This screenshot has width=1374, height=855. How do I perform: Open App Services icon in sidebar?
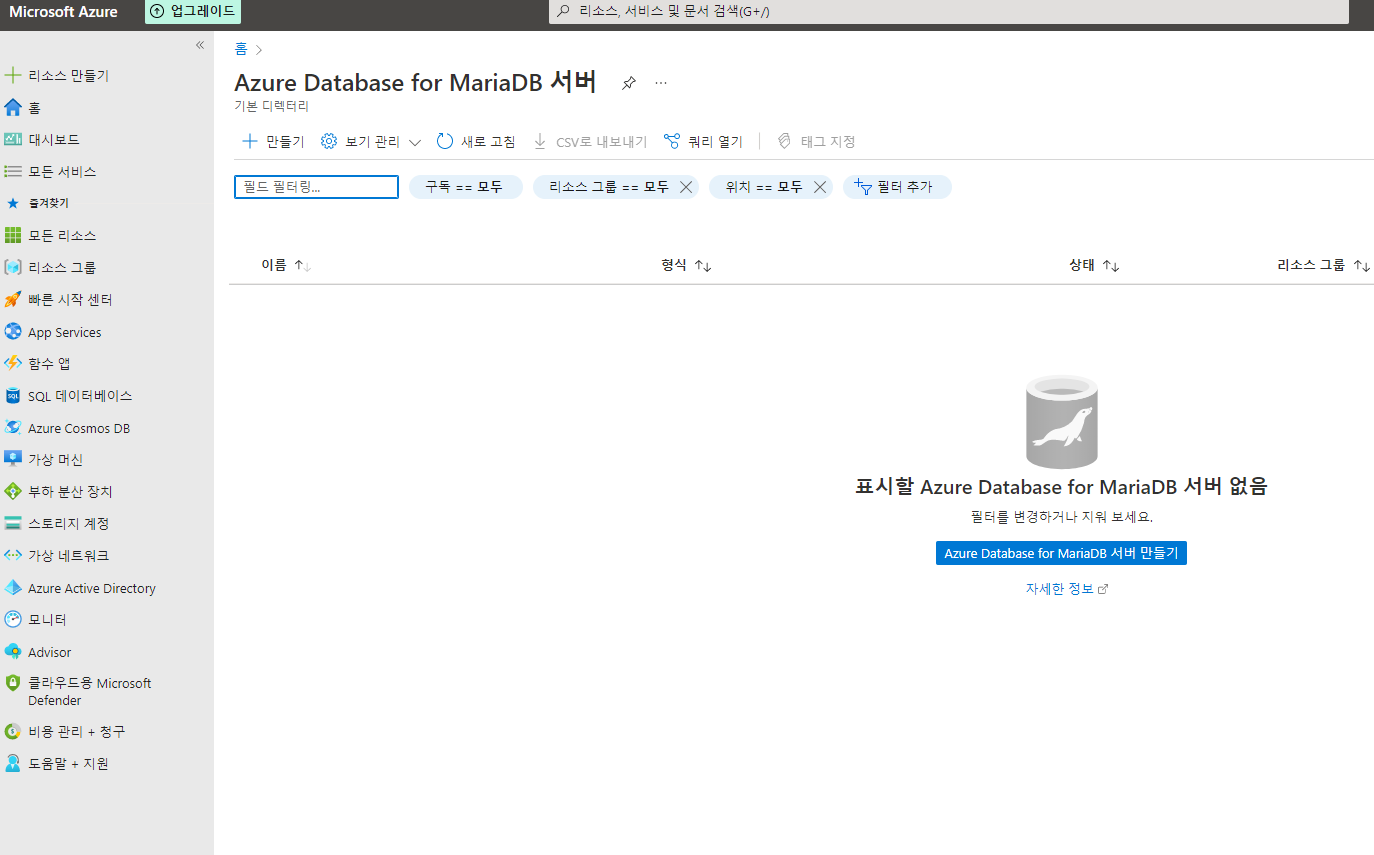tap(13, 332)
